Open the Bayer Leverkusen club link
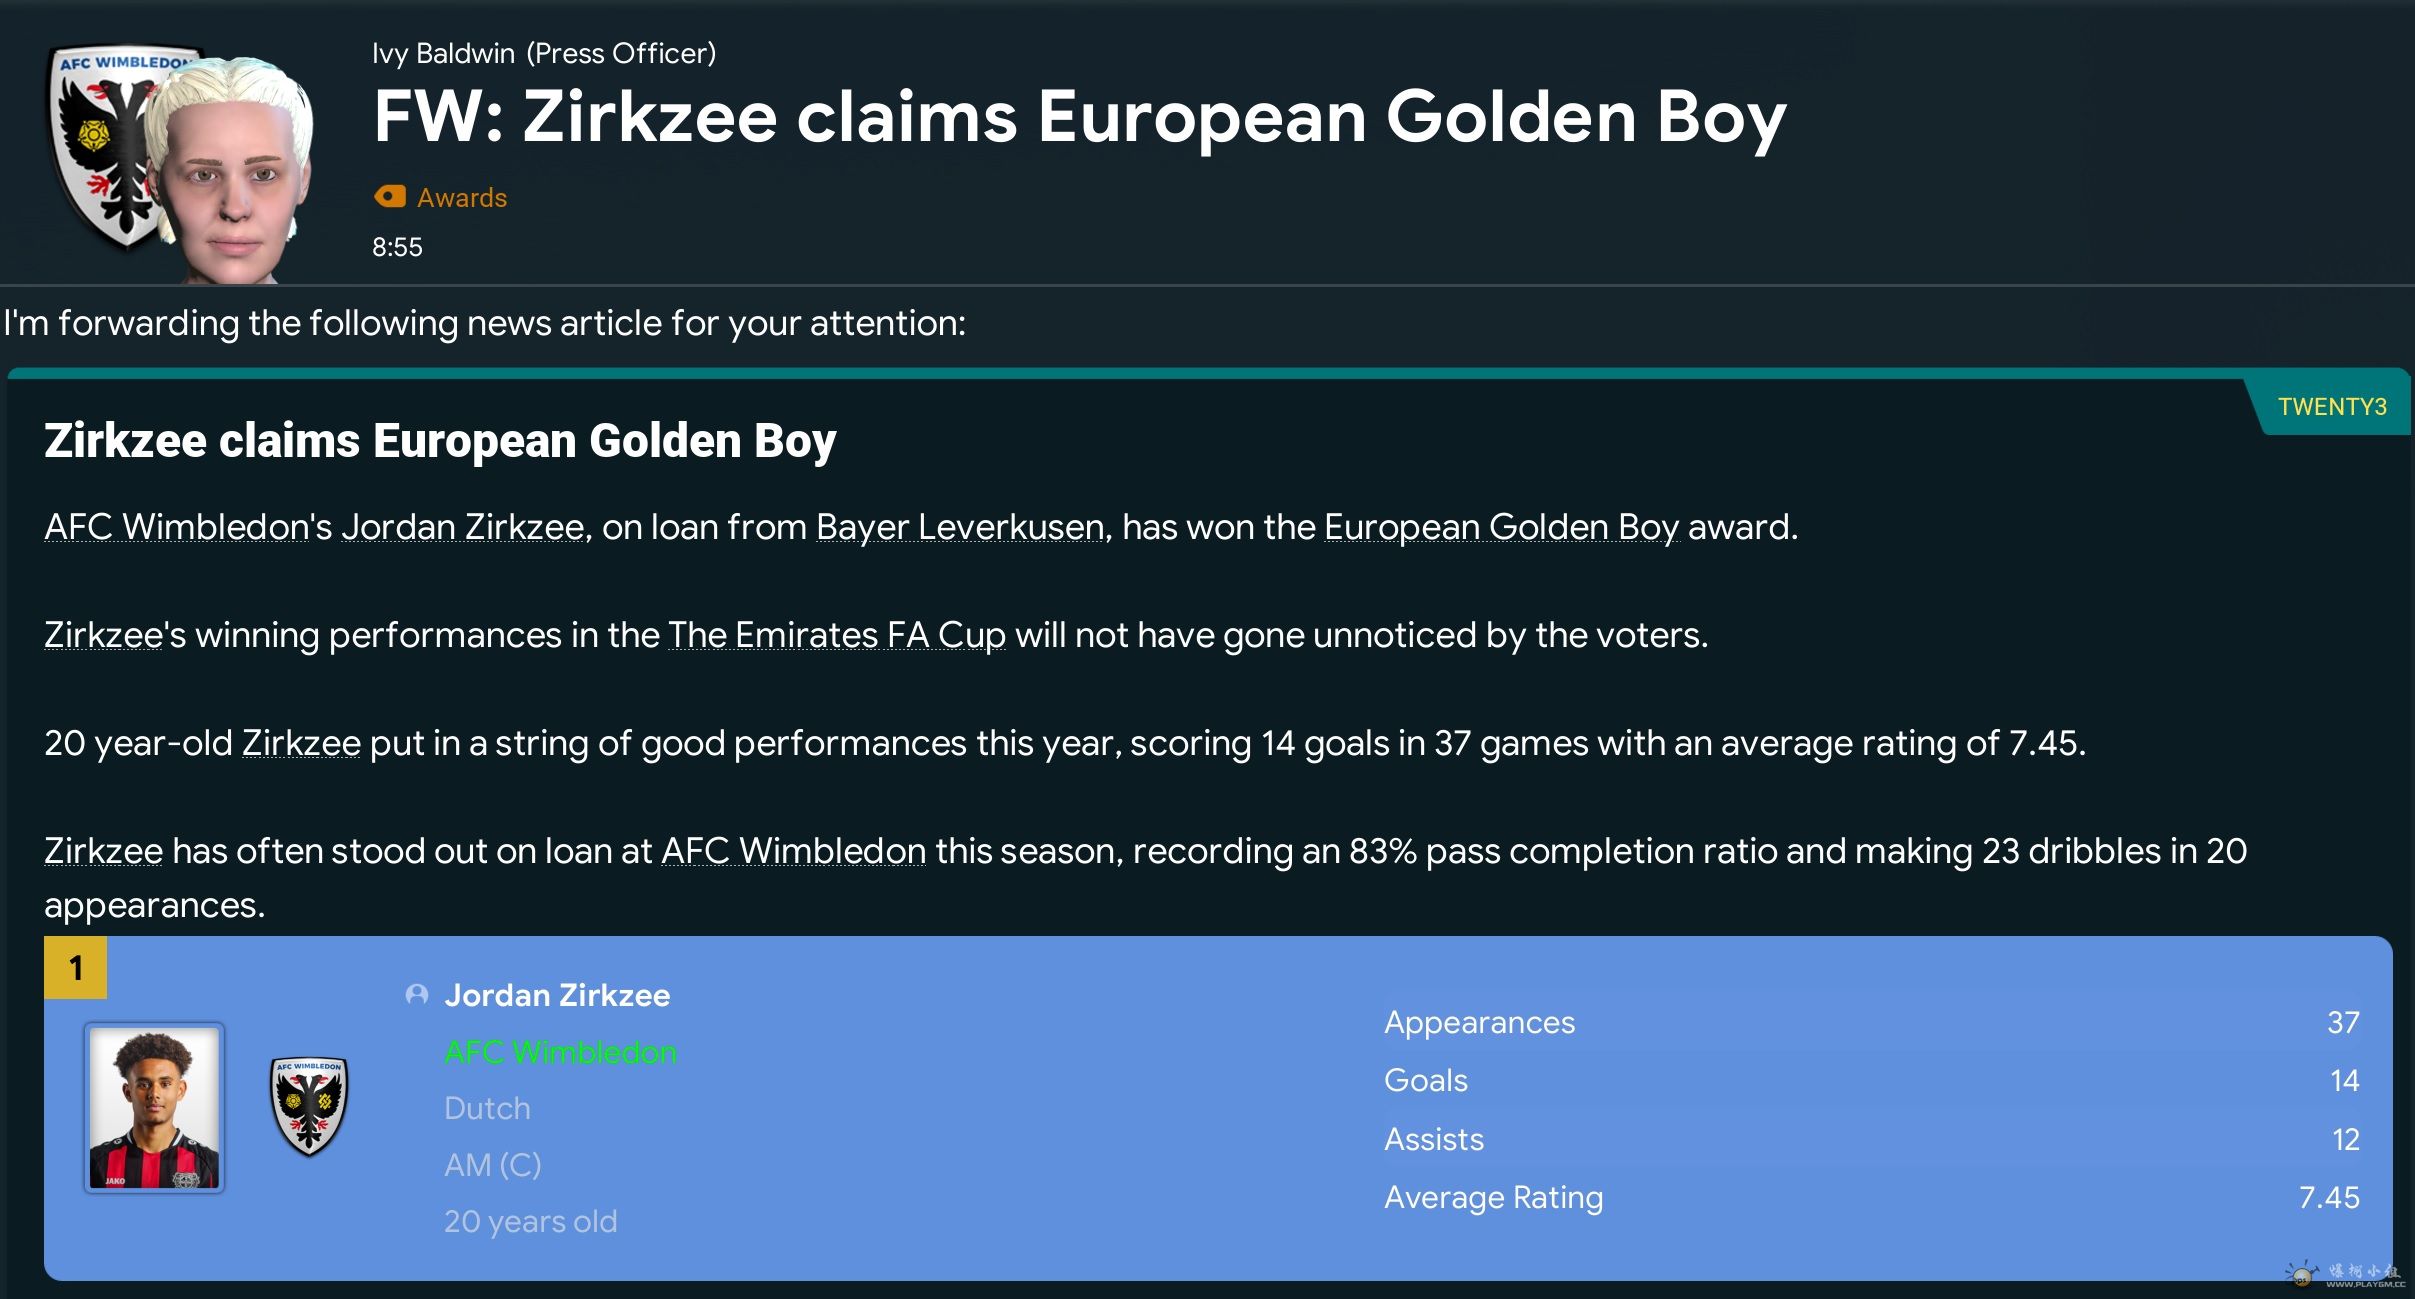 click(x=960, y=527)
